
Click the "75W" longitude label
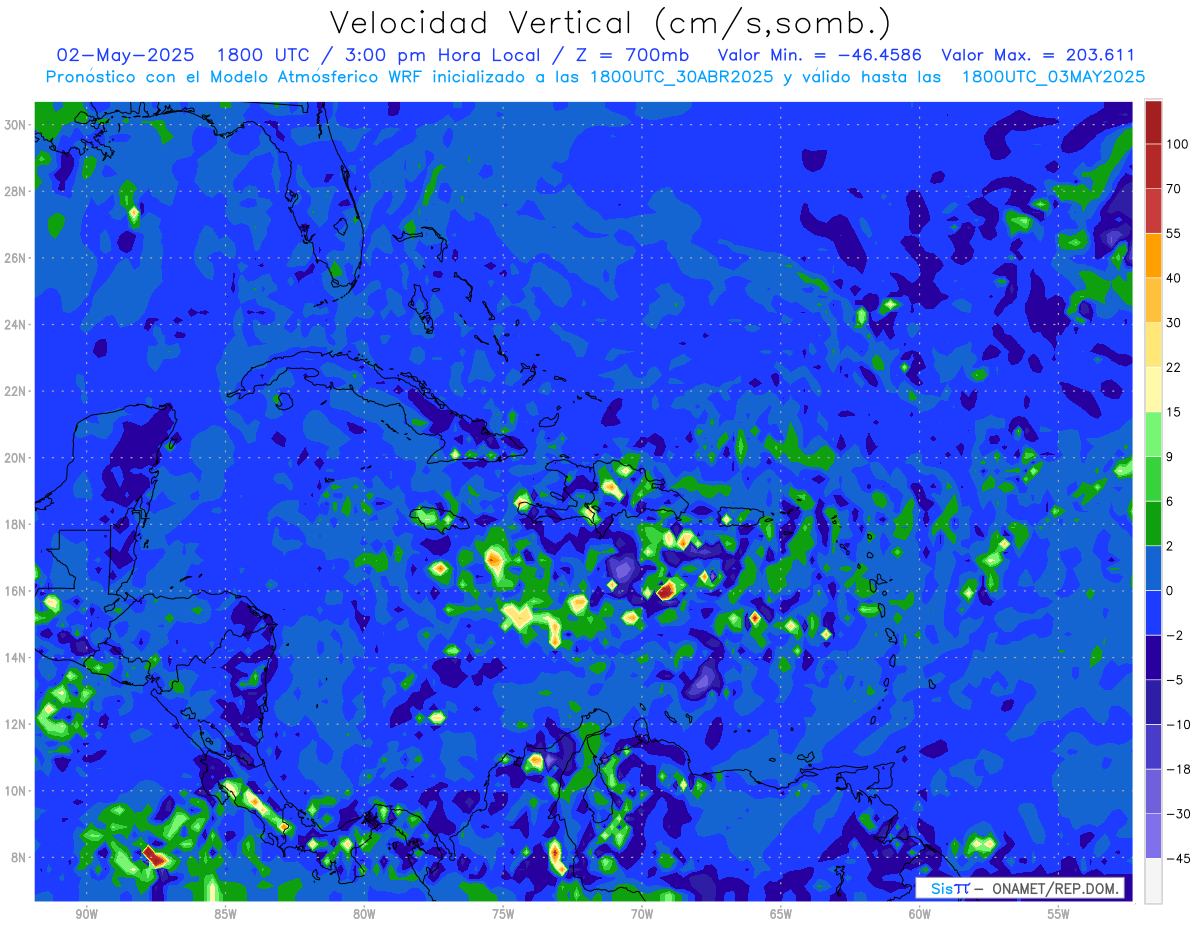pyautogui.click(x=503, y=914)
